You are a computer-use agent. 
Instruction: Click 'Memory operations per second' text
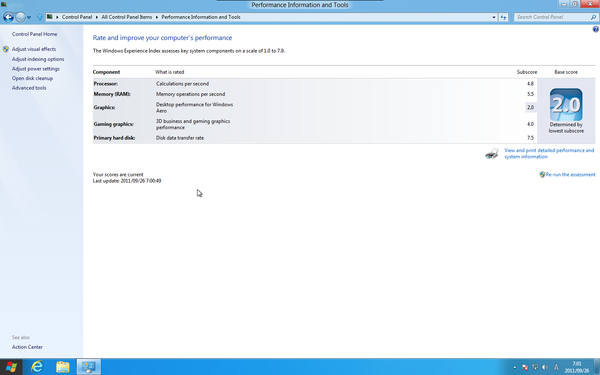190,94
